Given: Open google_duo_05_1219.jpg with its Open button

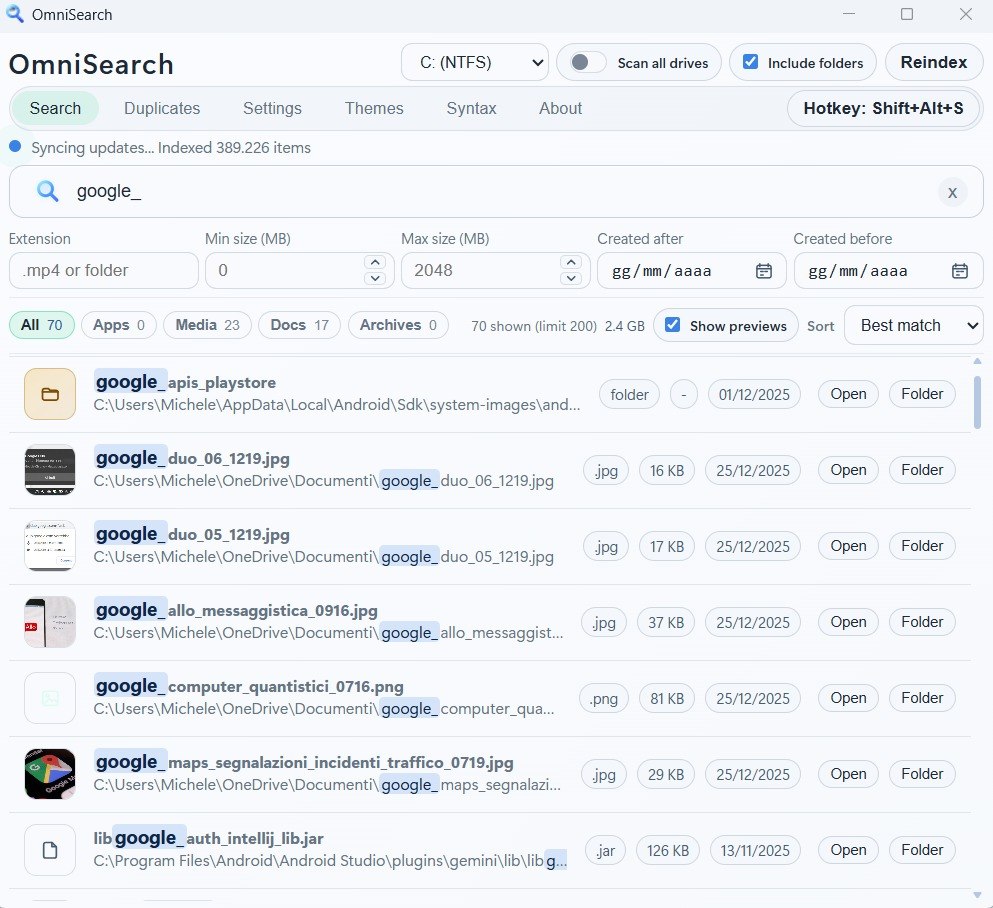Looking at the screenshot, I should (847, 546).
